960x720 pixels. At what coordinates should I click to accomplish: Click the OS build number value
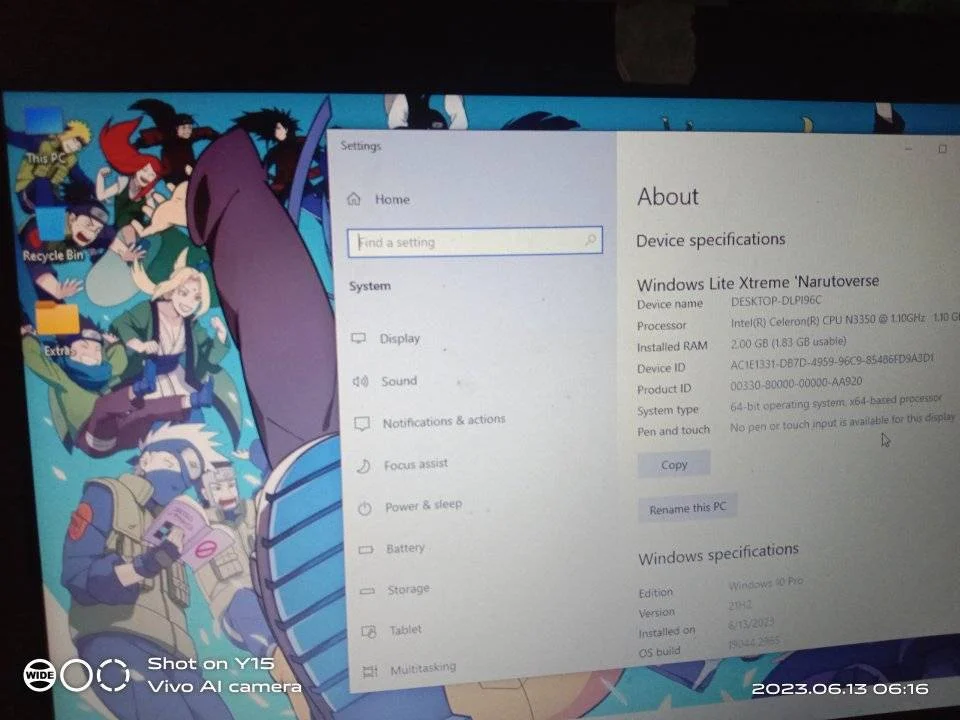[754, 643]
